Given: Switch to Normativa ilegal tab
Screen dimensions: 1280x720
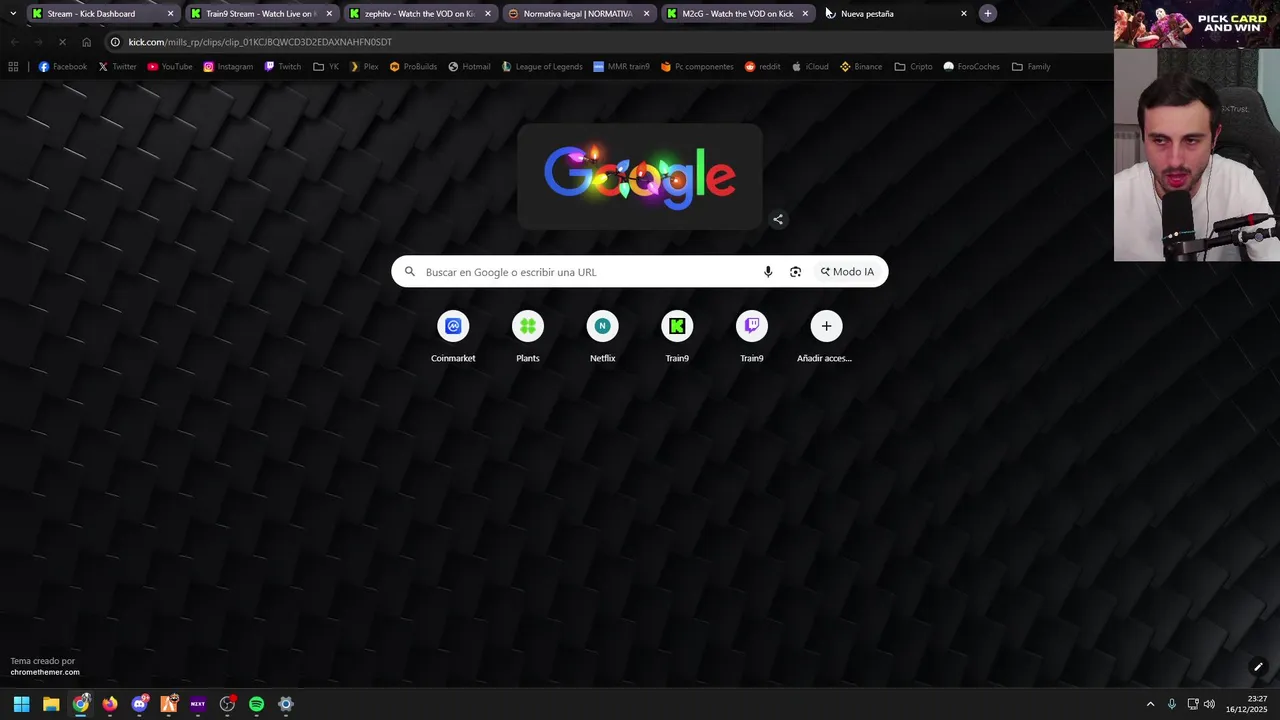Looking at the screenshot, I should [579, 14].
